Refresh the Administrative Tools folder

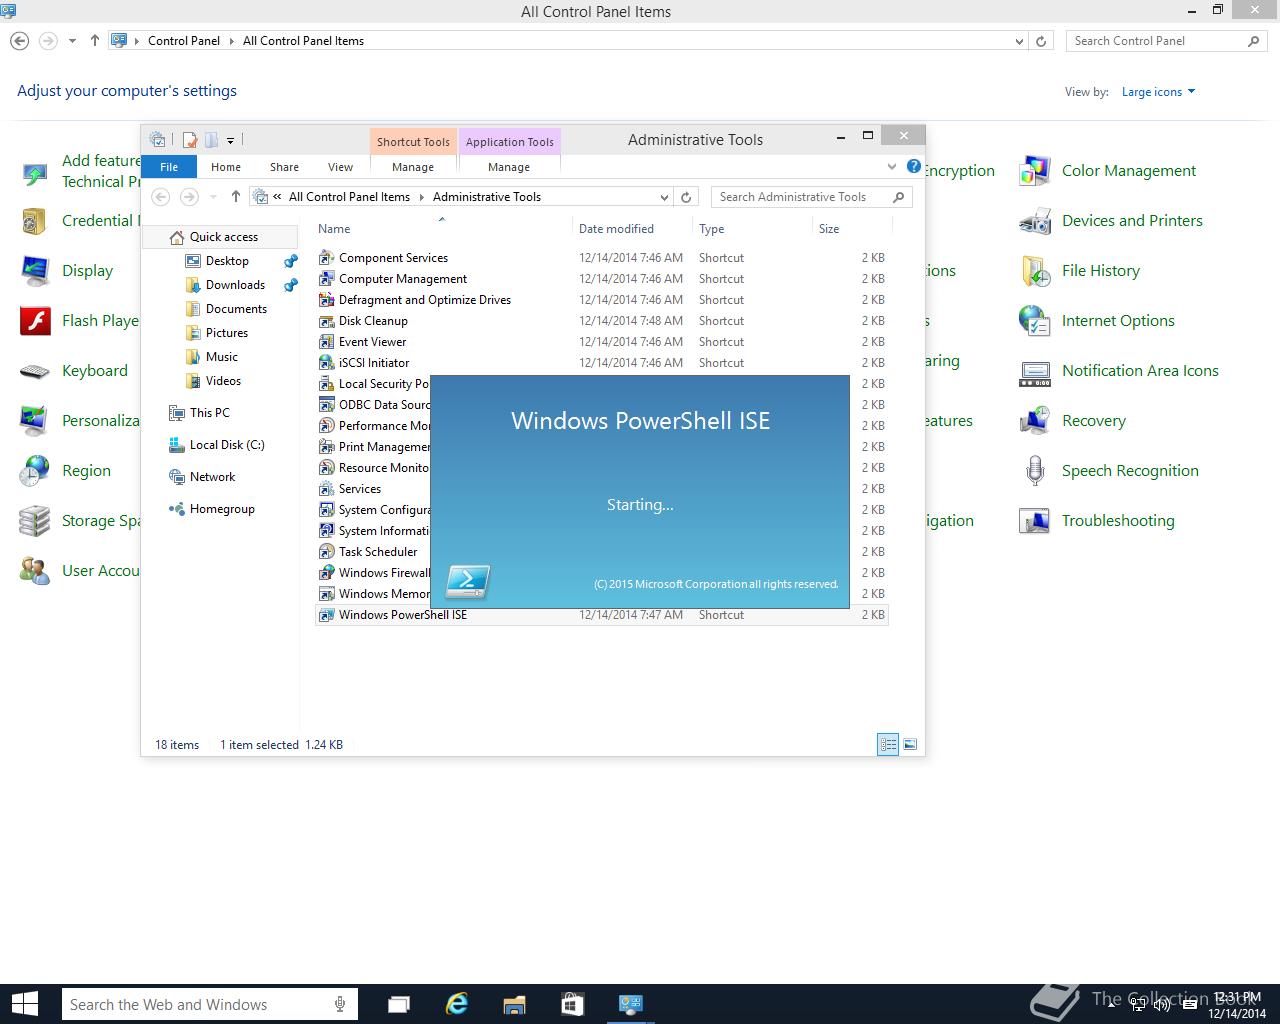686,197
